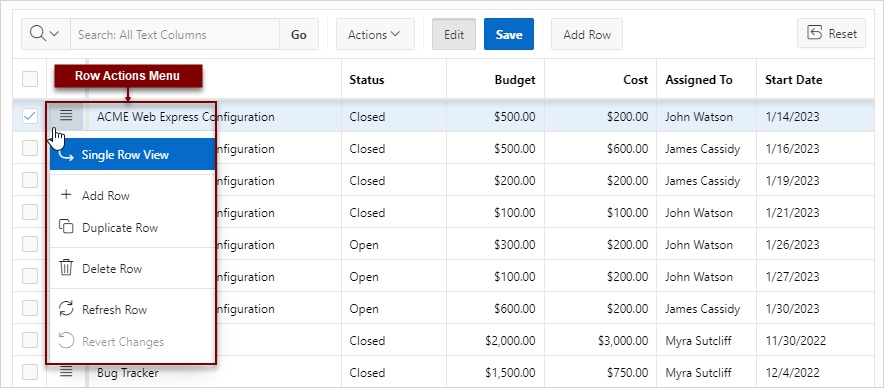Expand the Actions dropdown menu
The width and height of the screenshot is (884, 388).
(375, 34)
